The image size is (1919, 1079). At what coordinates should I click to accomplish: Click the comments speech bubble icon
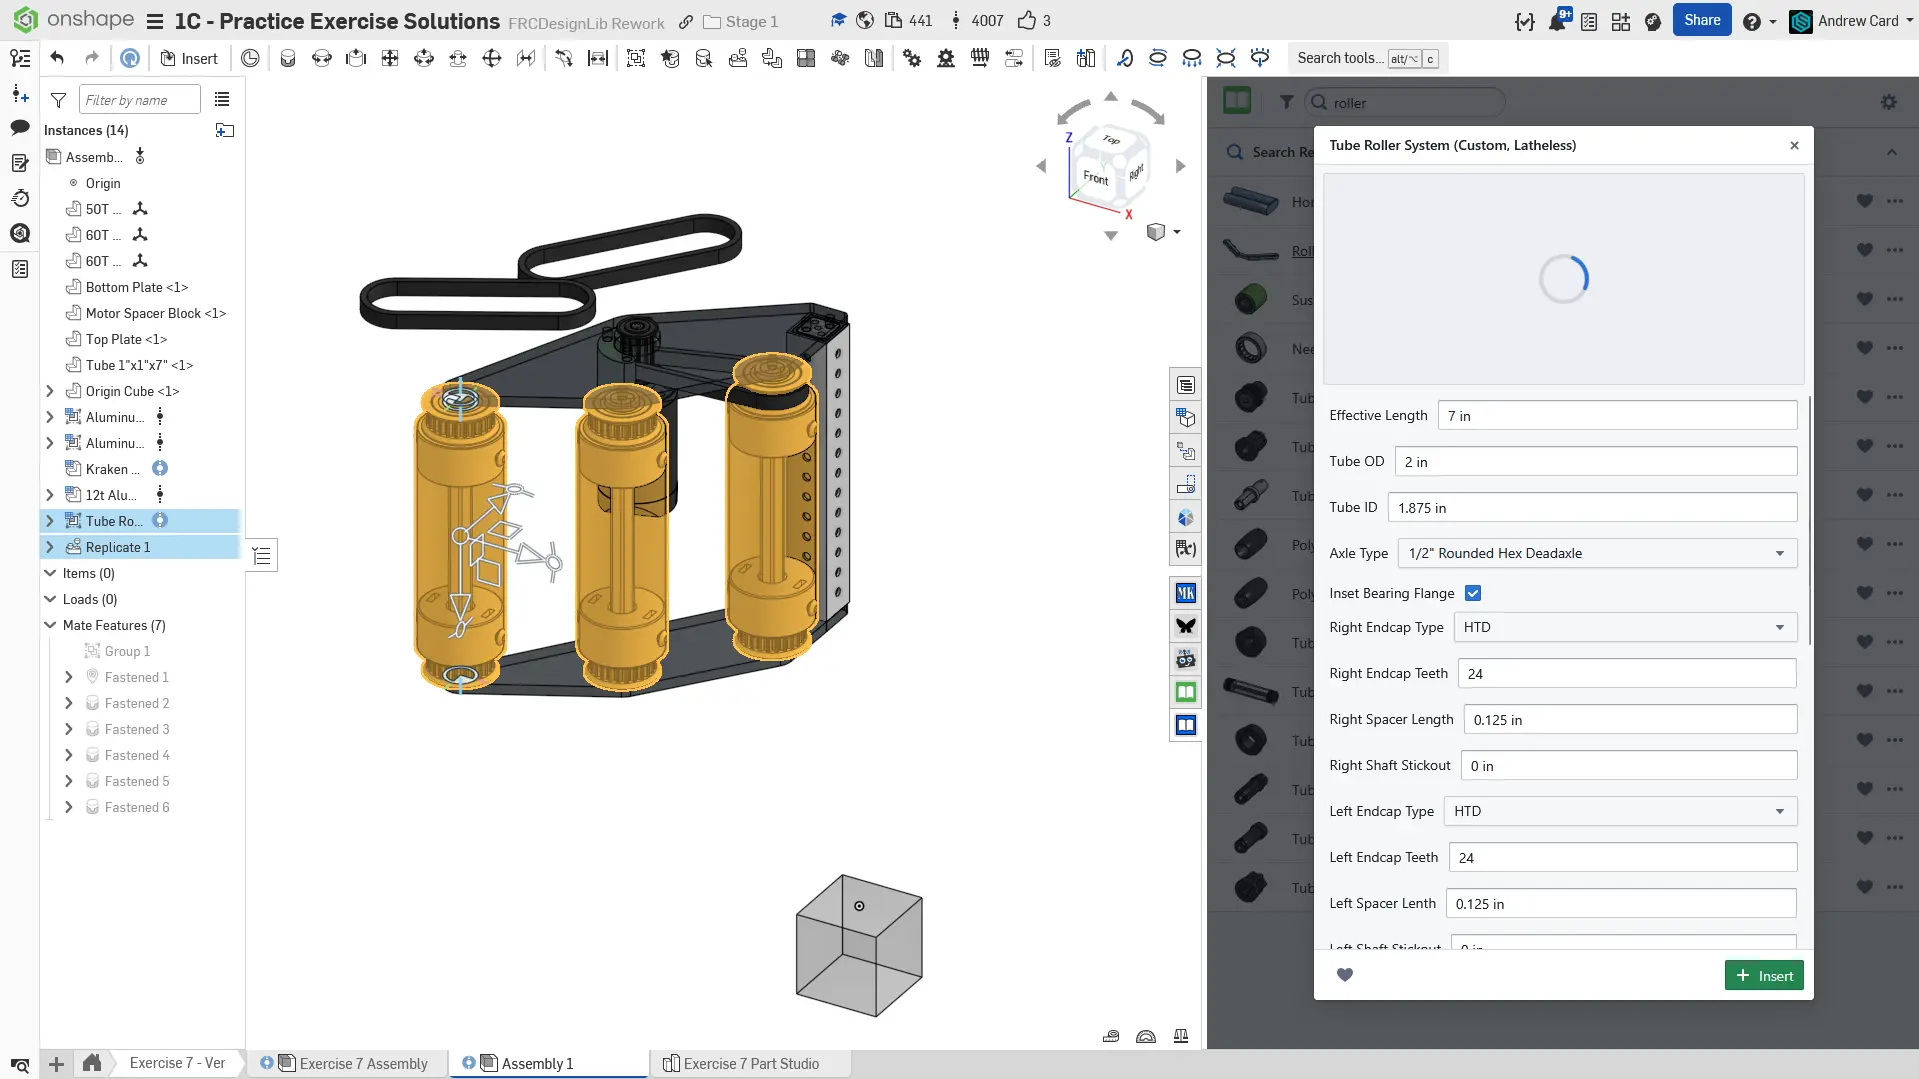coord(19,127)
